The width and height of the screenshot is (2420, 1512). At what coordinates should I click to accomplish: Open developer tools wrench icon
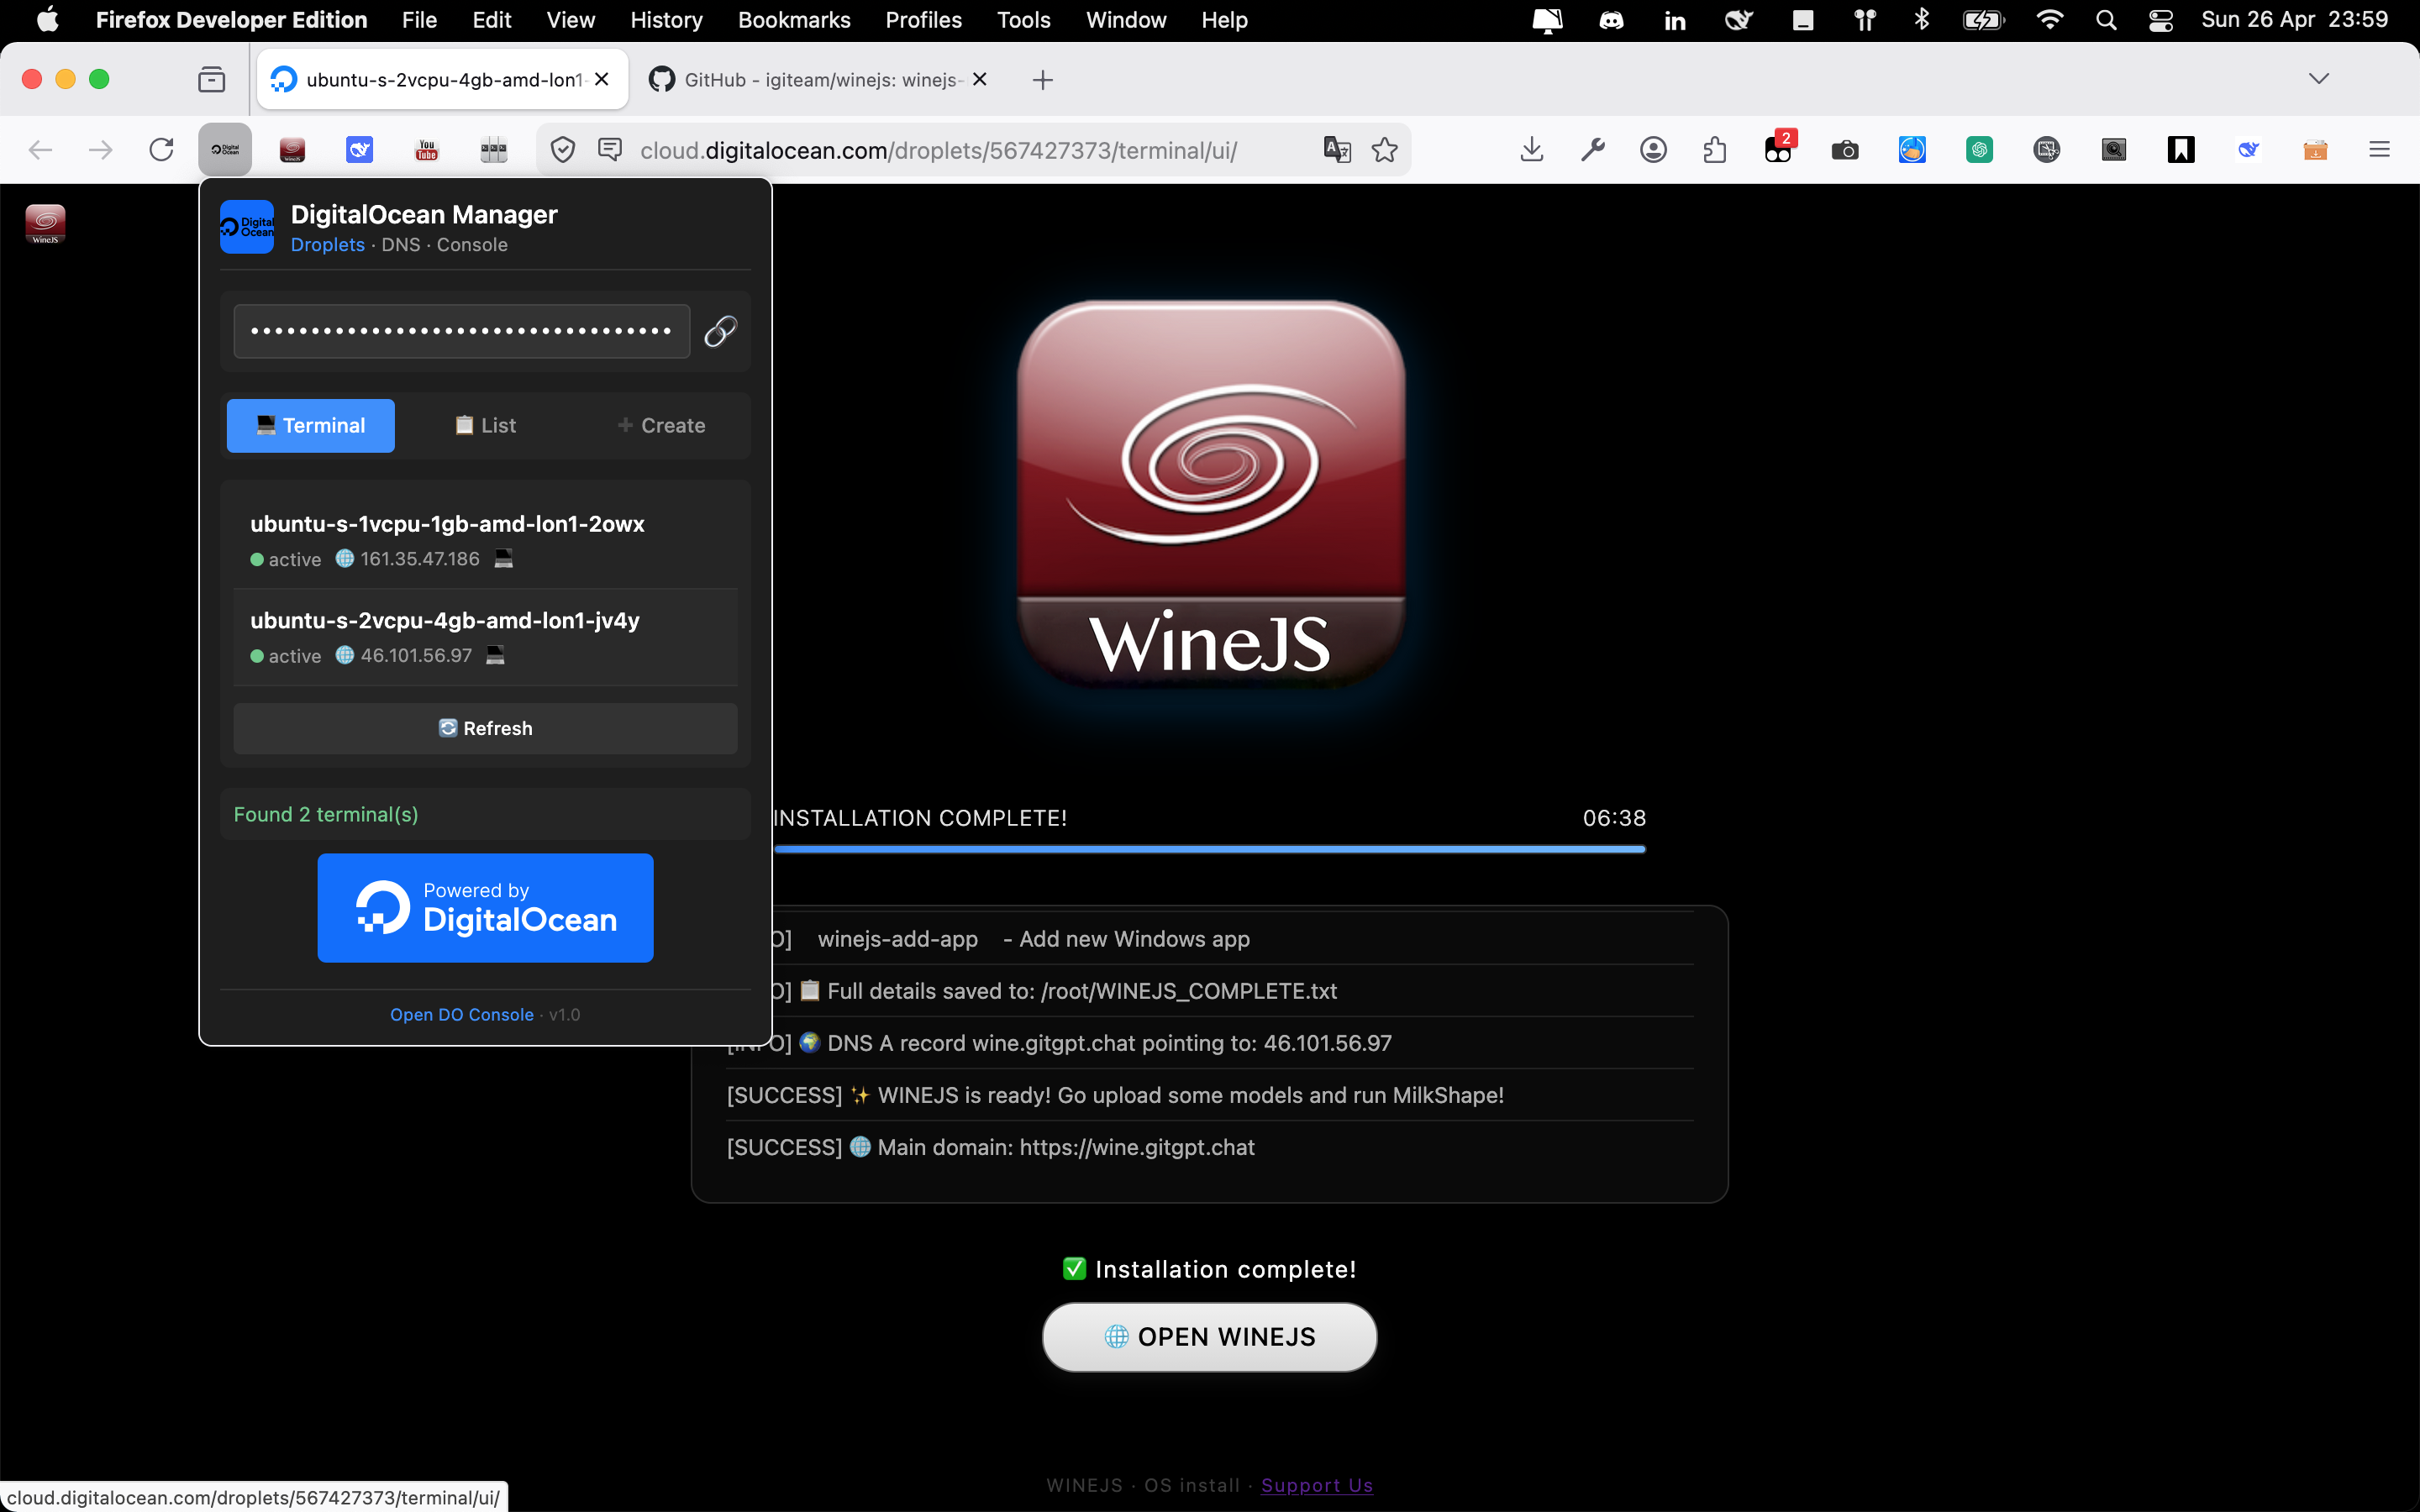coord(1593,150)
